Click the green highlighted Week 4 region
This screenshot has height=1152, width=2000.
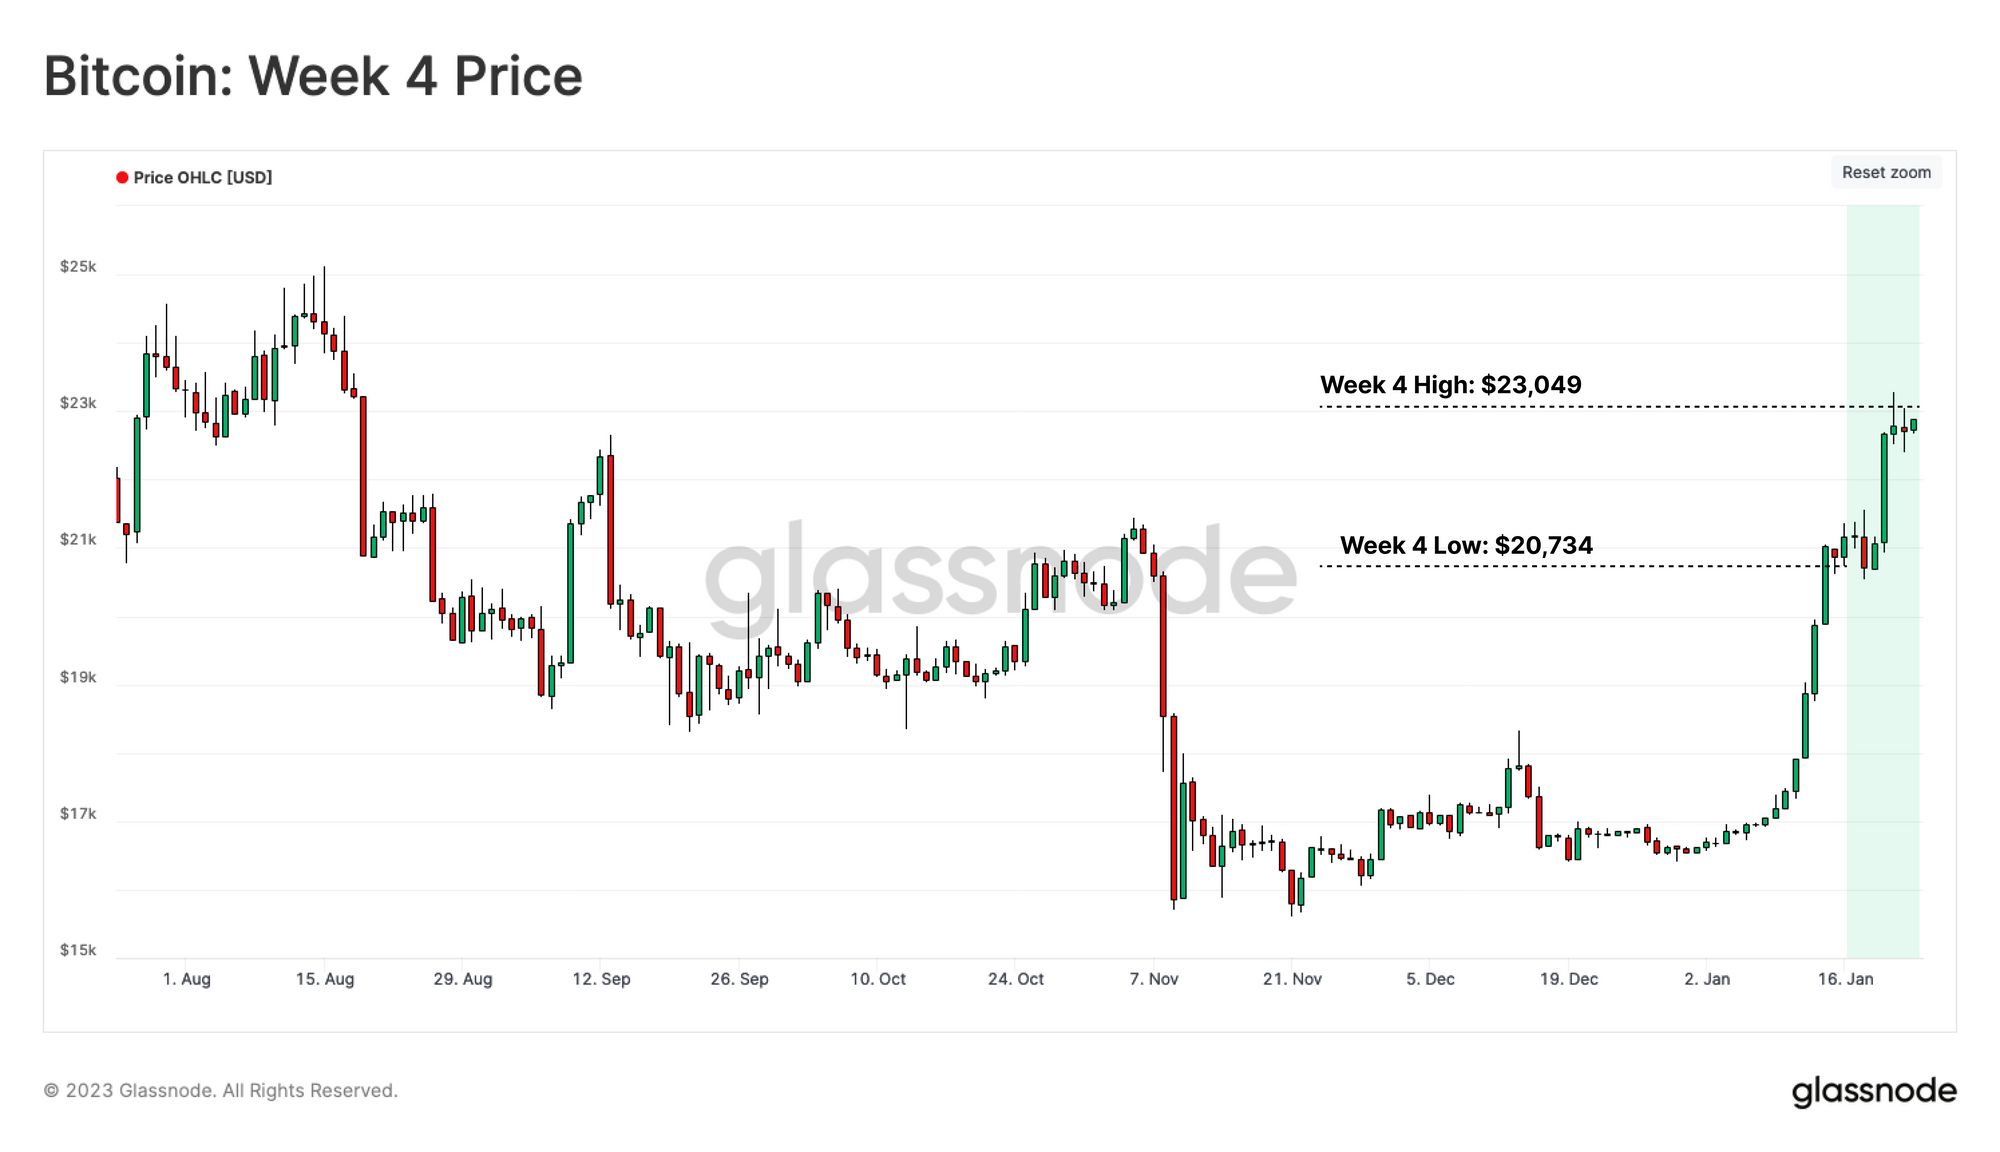click(1883, 700)
